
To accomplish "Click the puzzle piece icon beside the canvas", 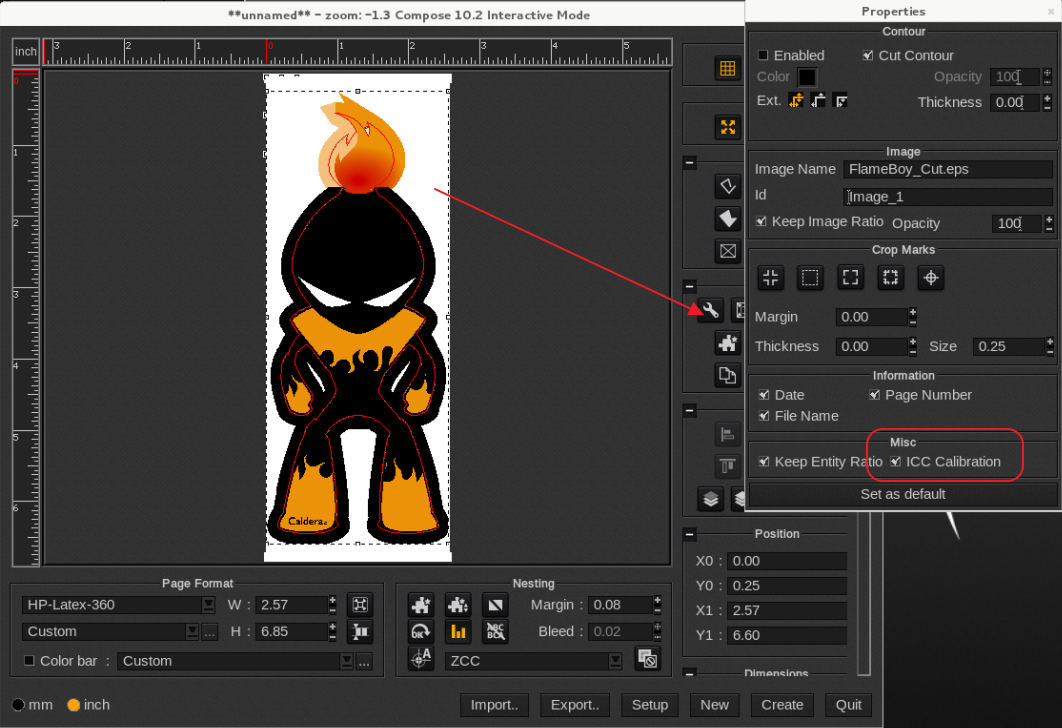I will pos(727,343).
